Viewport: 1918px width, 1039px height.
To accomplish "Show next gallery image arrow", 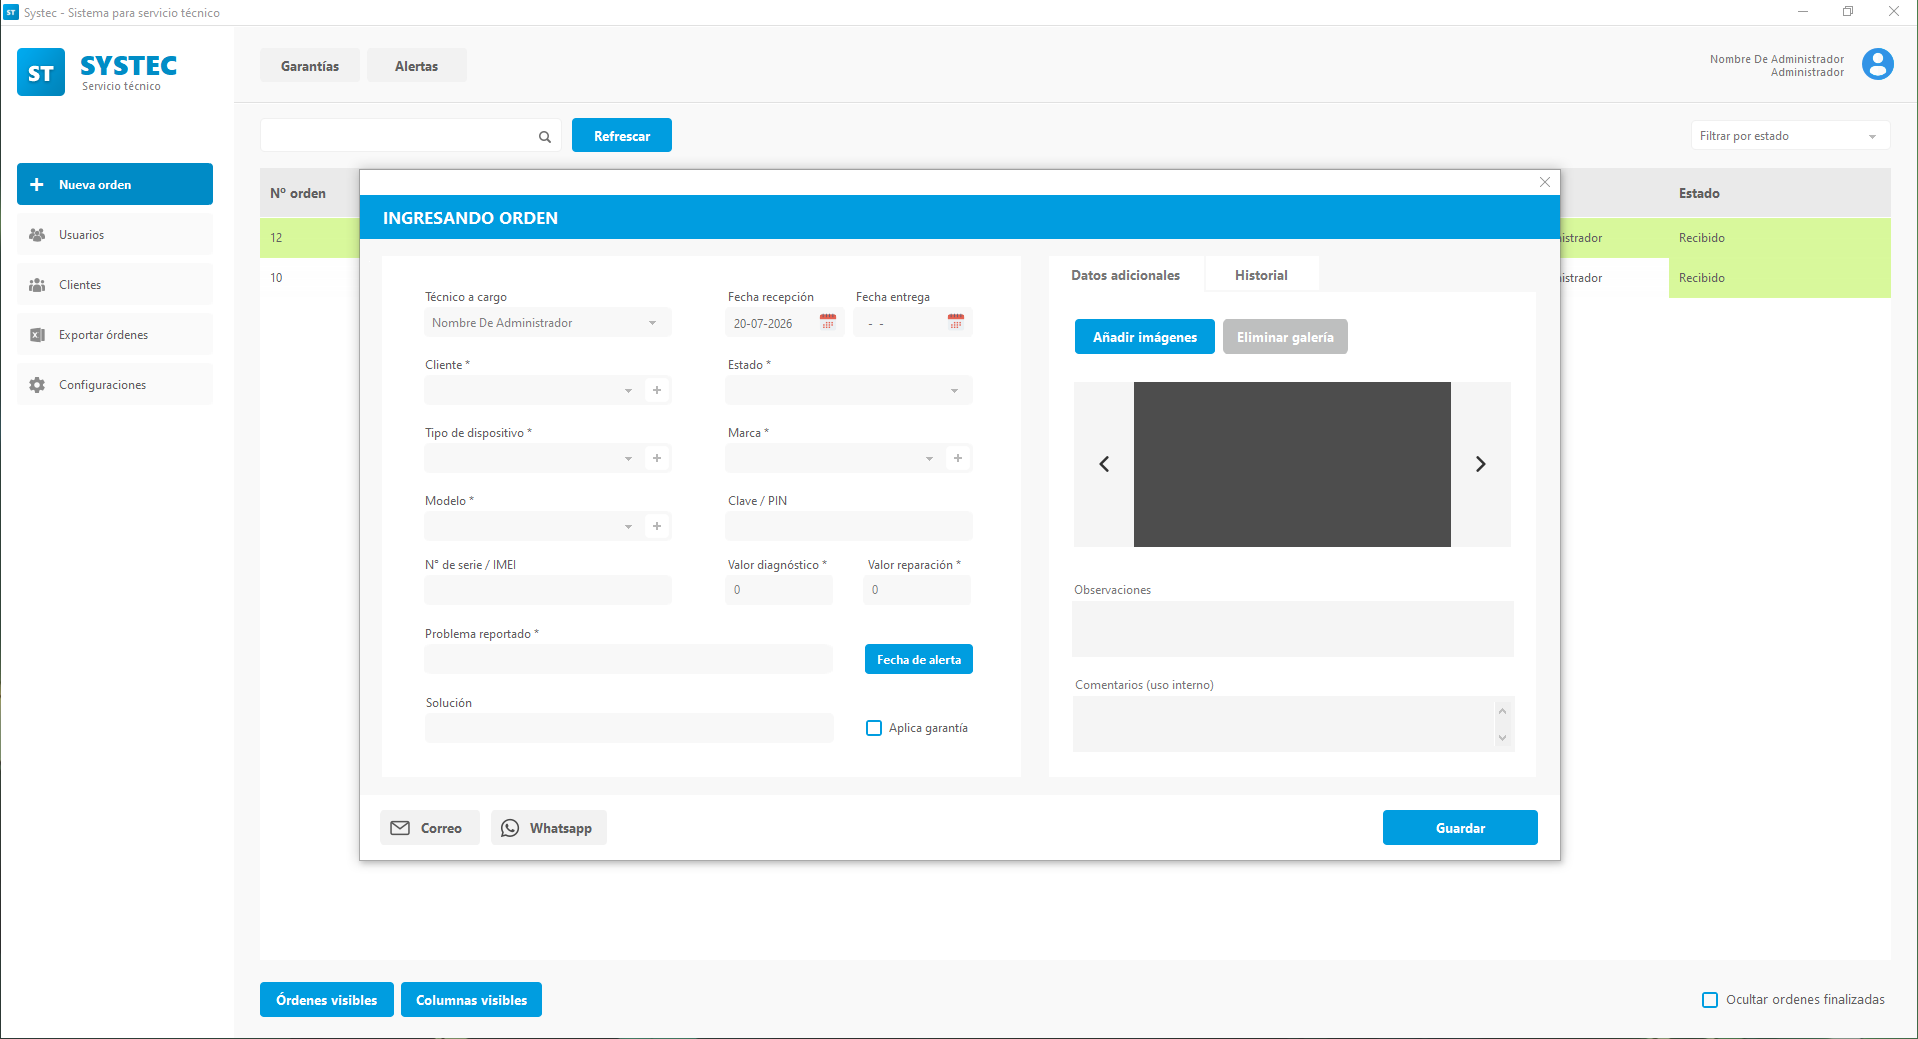I will pyautogui.click(x=1481, y=464).
